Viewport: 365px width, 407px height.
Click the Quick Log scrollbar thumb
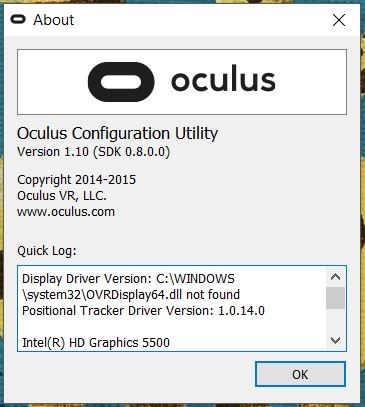[335, 298]
